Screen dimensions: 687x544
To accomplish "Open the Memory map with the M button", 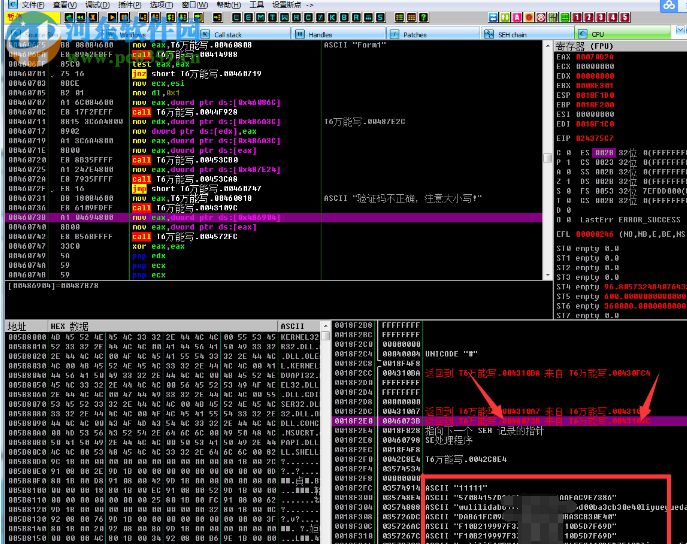I will (260, 17).
